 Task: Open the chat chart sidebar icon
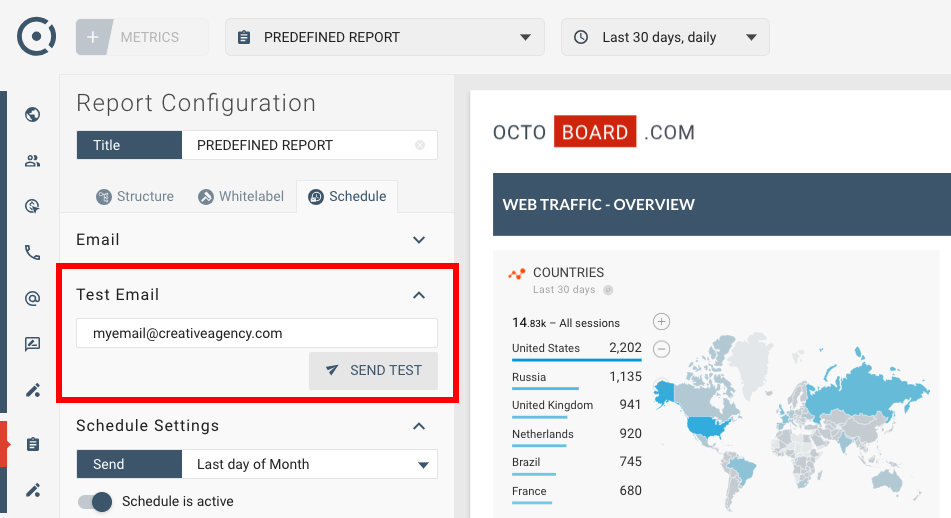[x=33, y=345]
